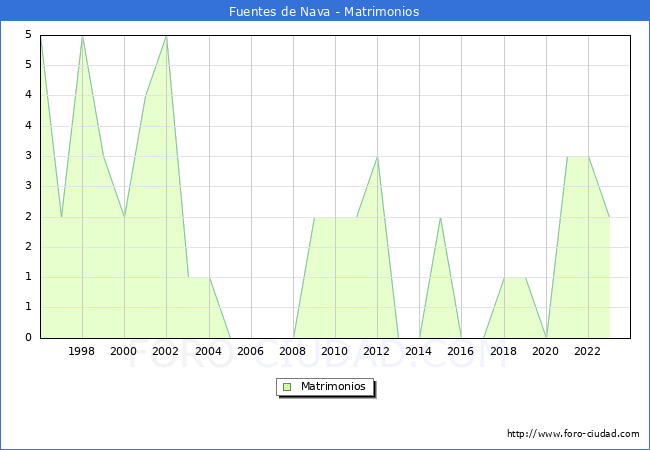Select the 2010 label on the x-axis

coord(335,351)
